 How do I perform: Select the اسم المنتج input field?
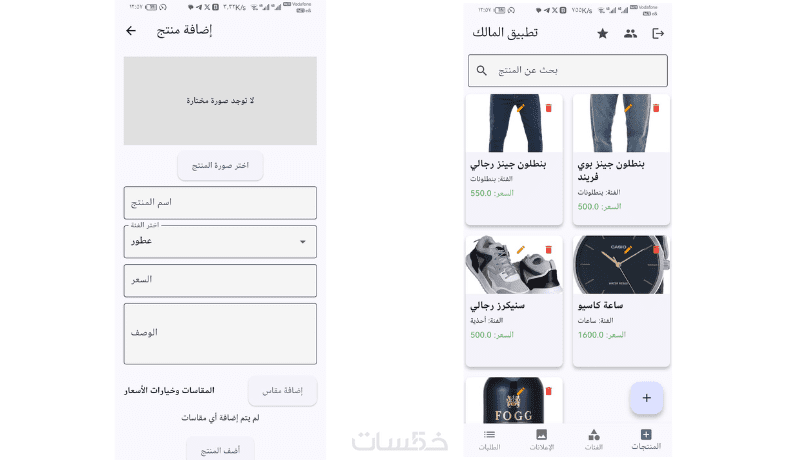pos(220,203)
